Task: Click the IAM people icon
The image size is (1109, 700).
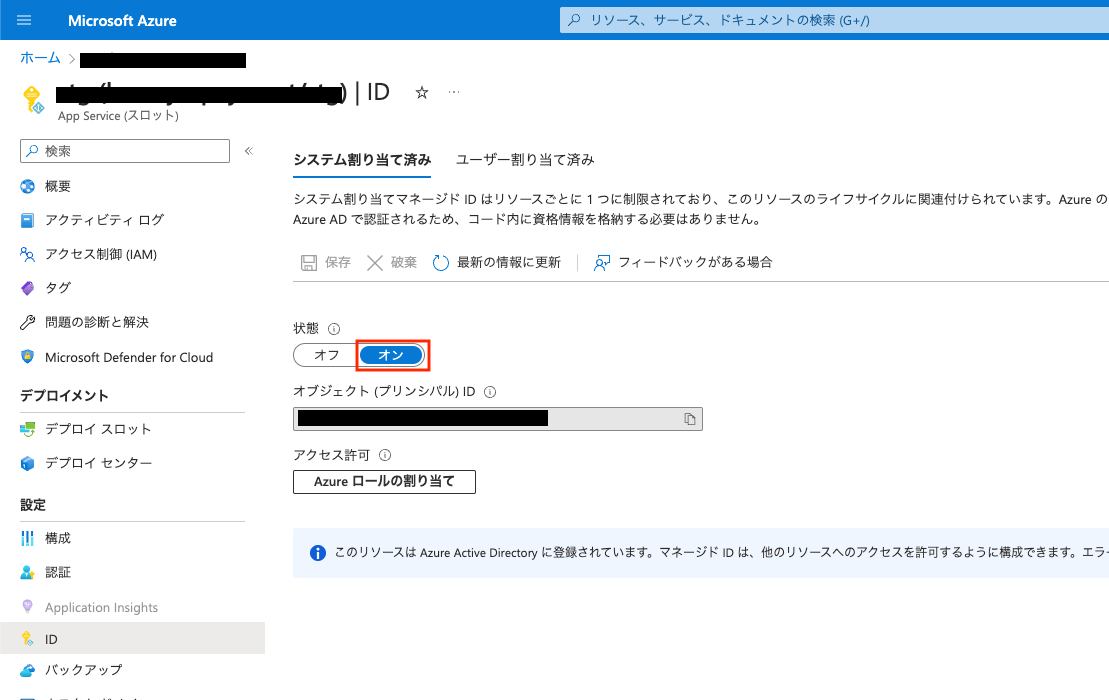Action: [28, 255]
